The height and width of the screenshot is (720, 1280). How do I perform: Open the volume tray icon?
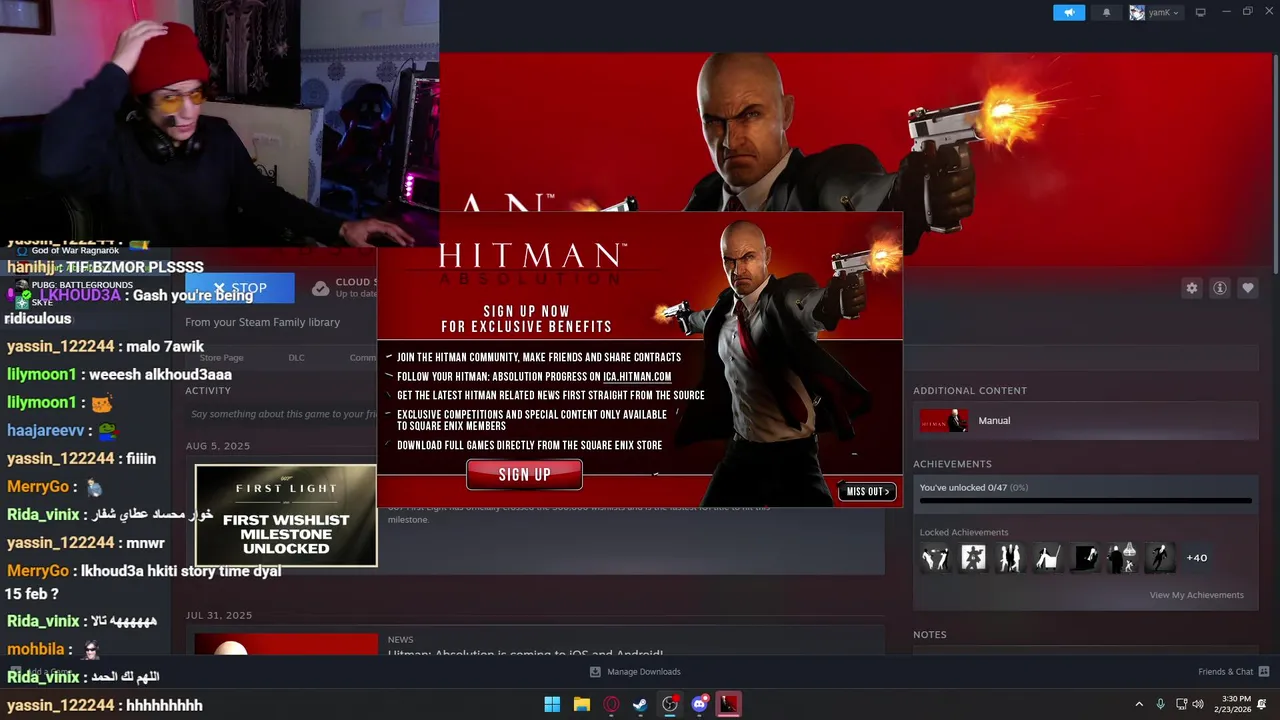click(1198, 704)
